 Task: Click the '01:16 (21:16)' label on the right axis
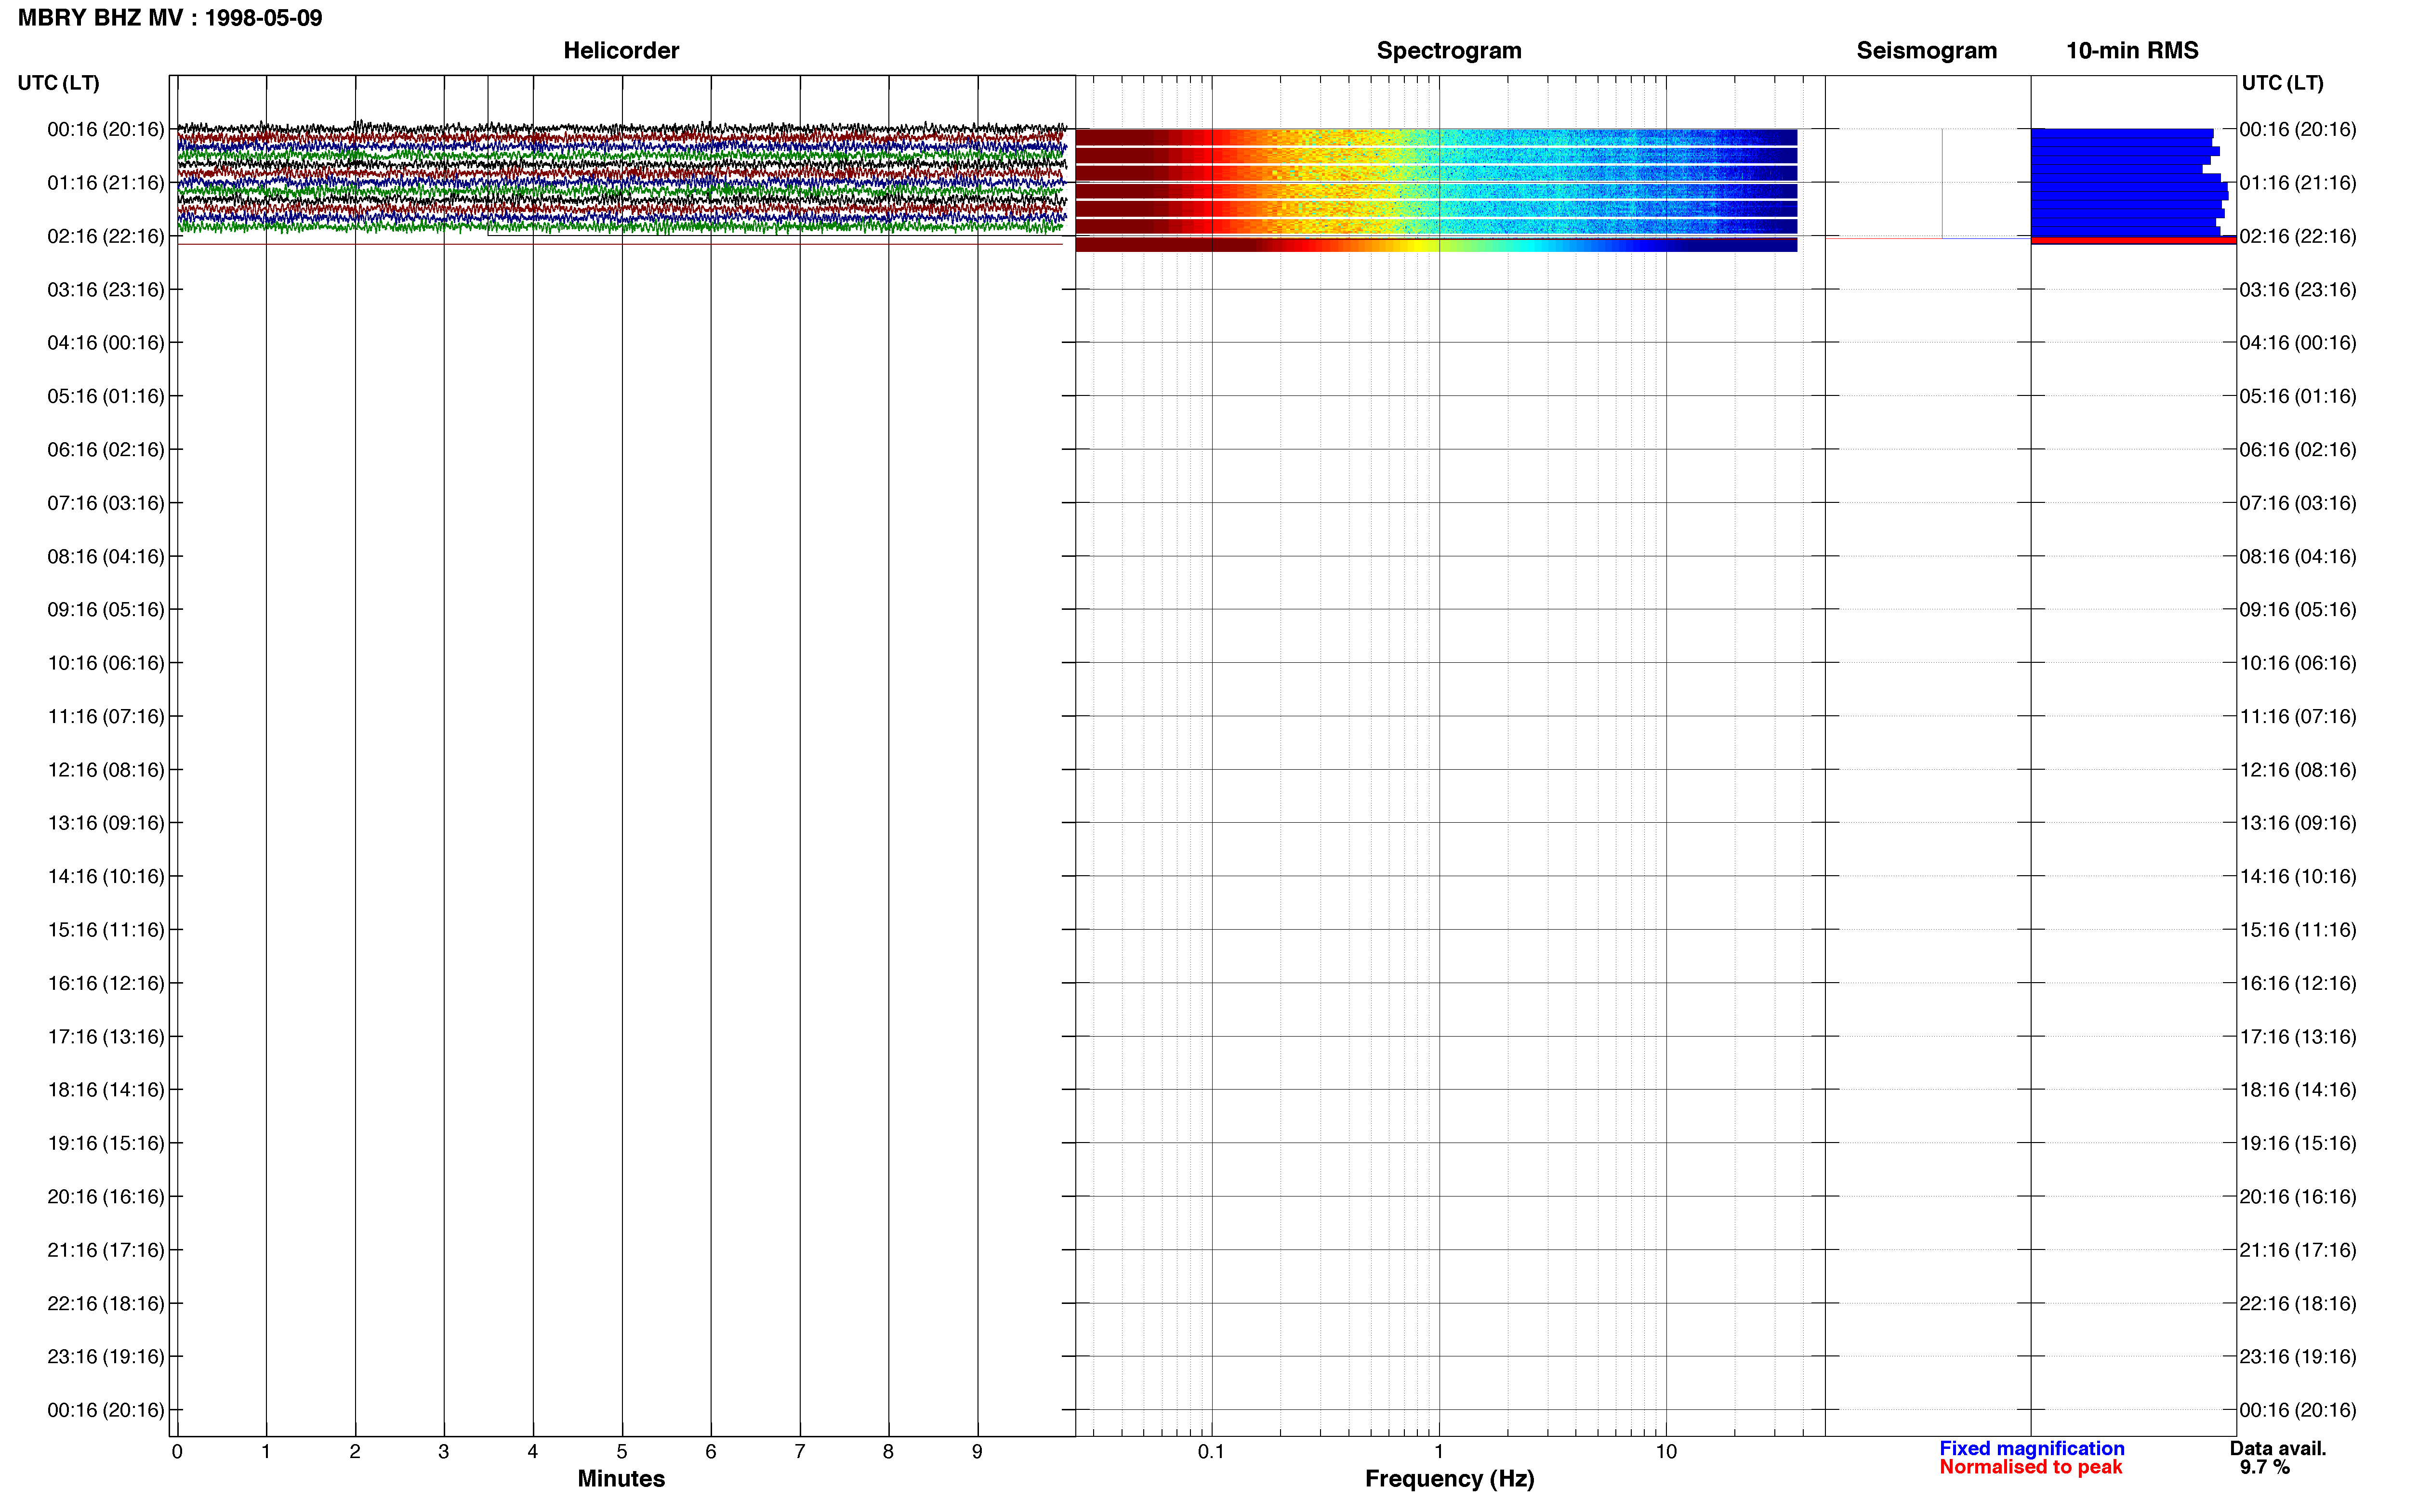point(2298,182)
